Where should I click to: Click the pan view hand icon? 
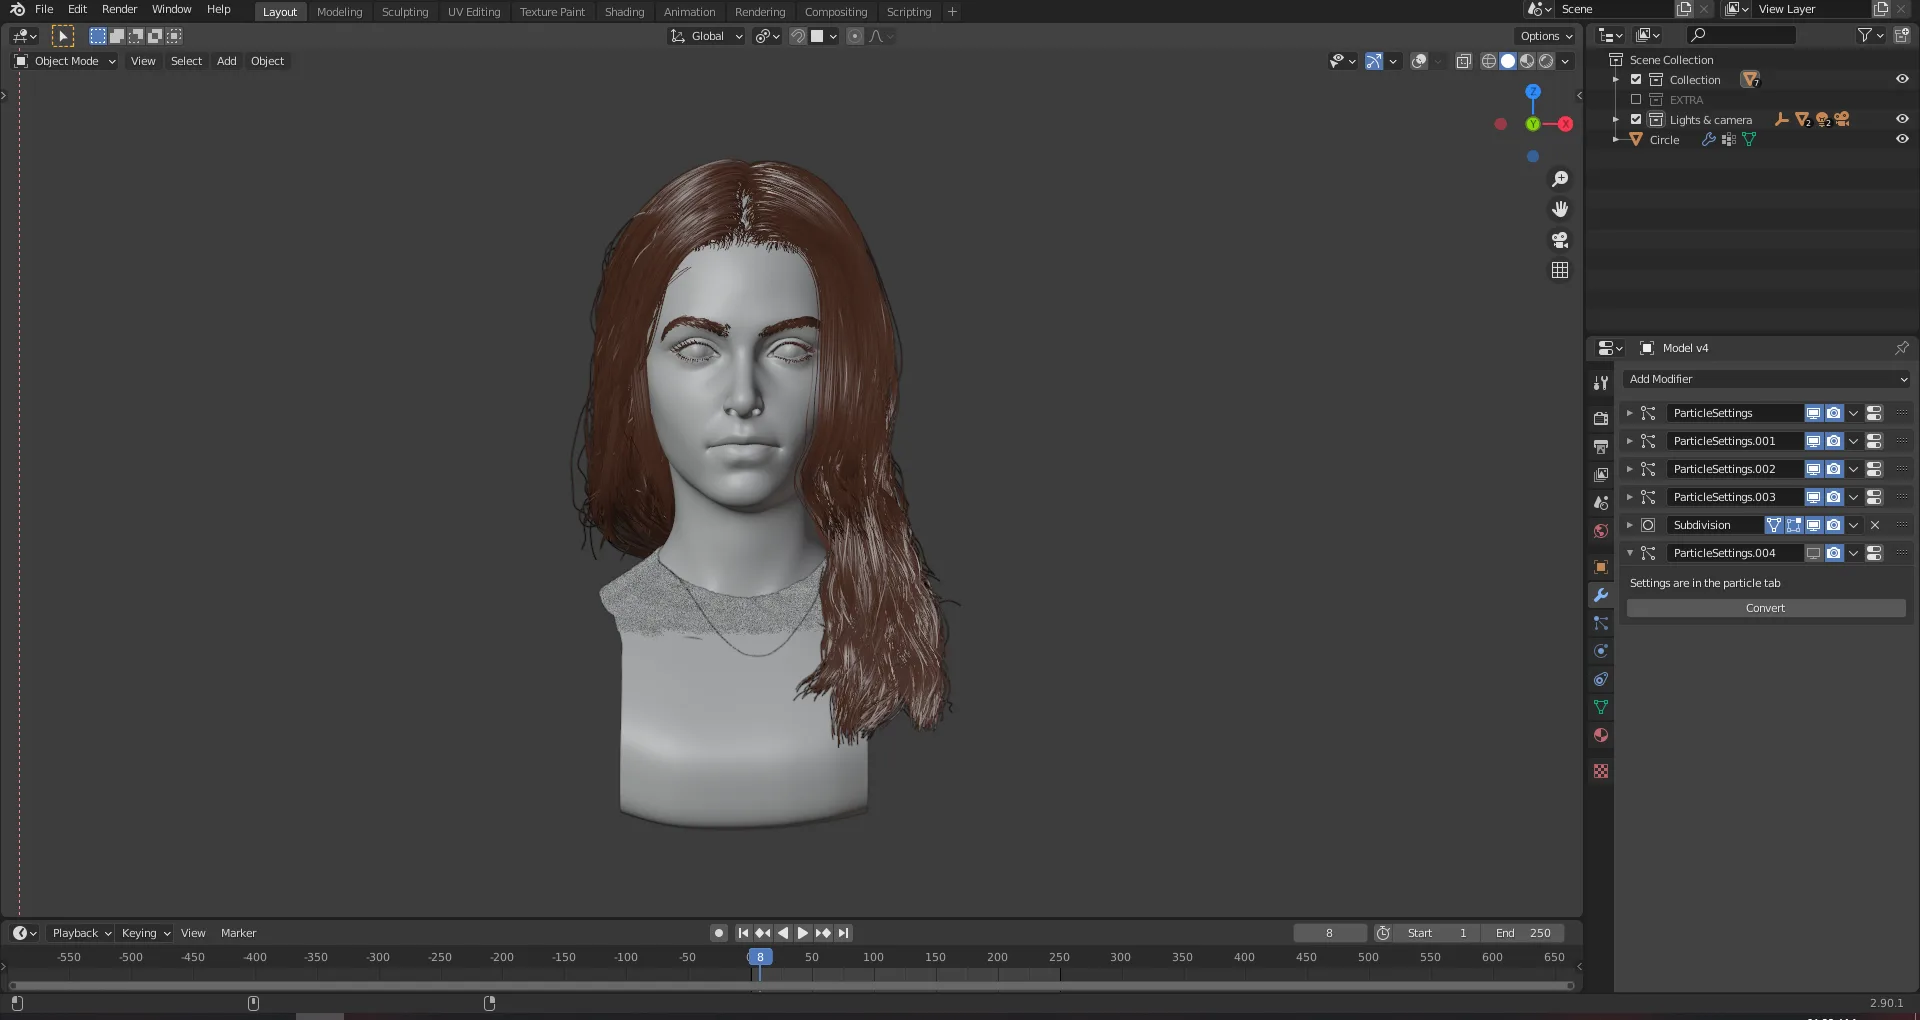(1560, 209)
